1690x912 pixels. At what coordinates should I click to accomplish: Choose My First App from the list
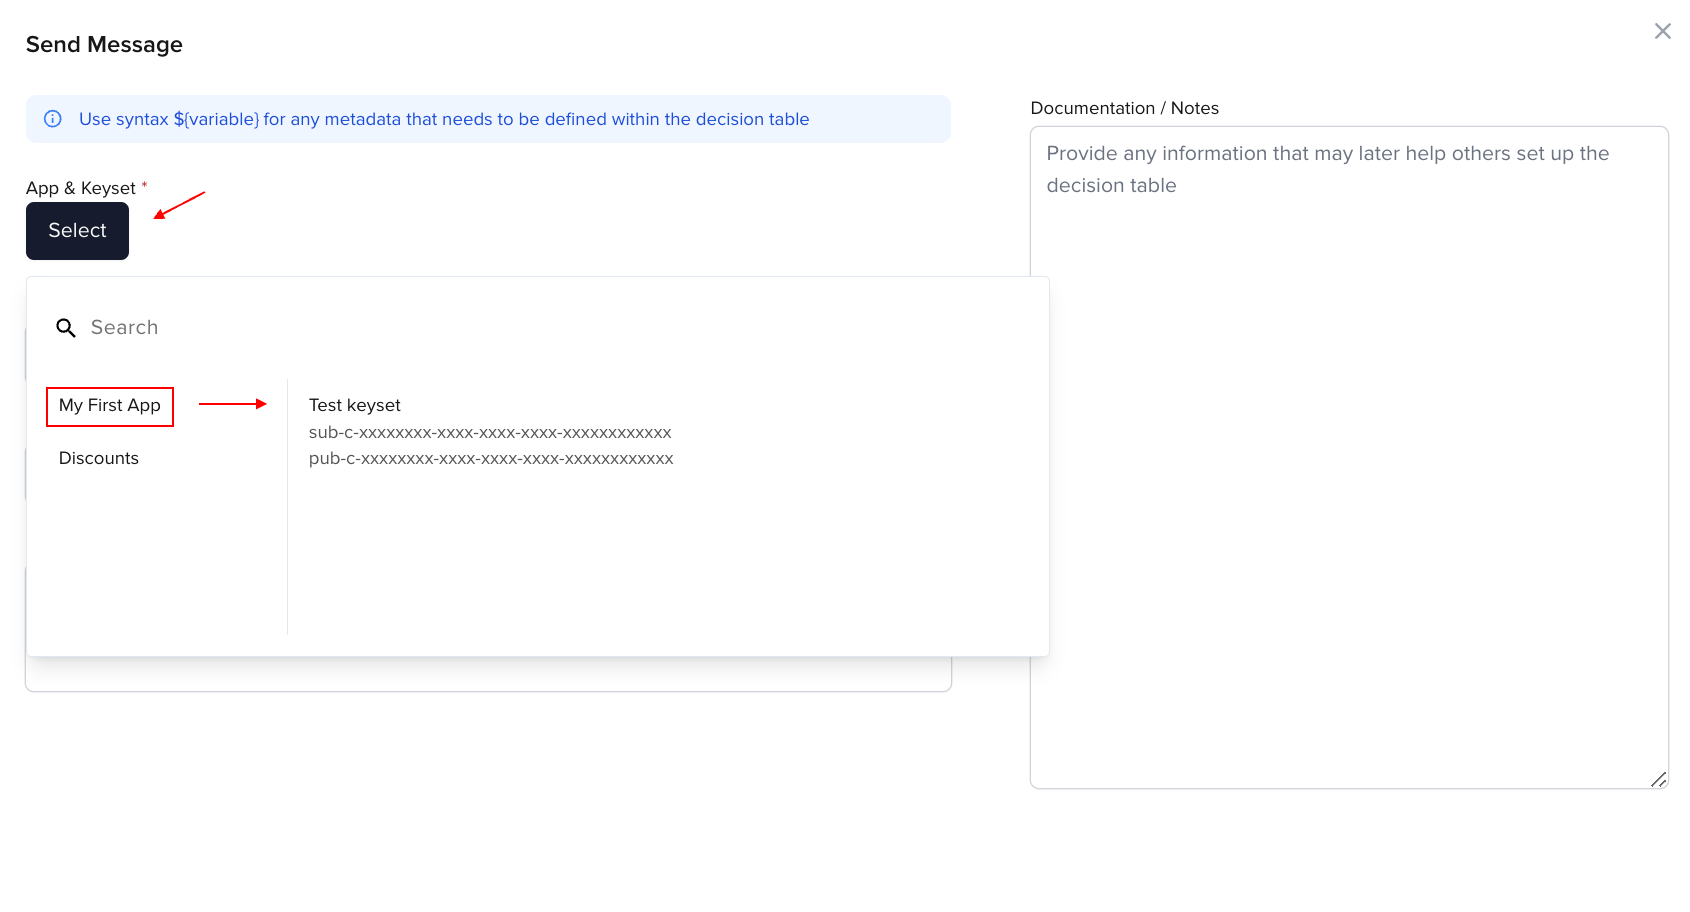pos(110,406)
